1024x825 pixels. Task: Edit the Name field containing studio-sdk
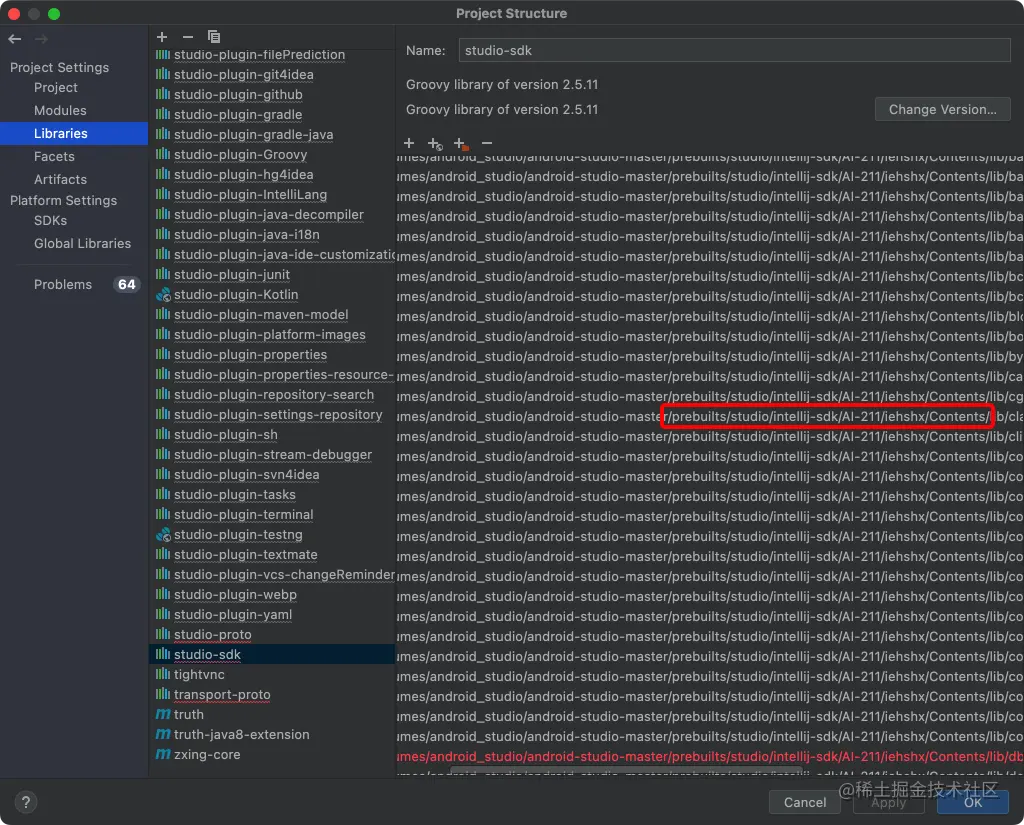coord(734,50)
